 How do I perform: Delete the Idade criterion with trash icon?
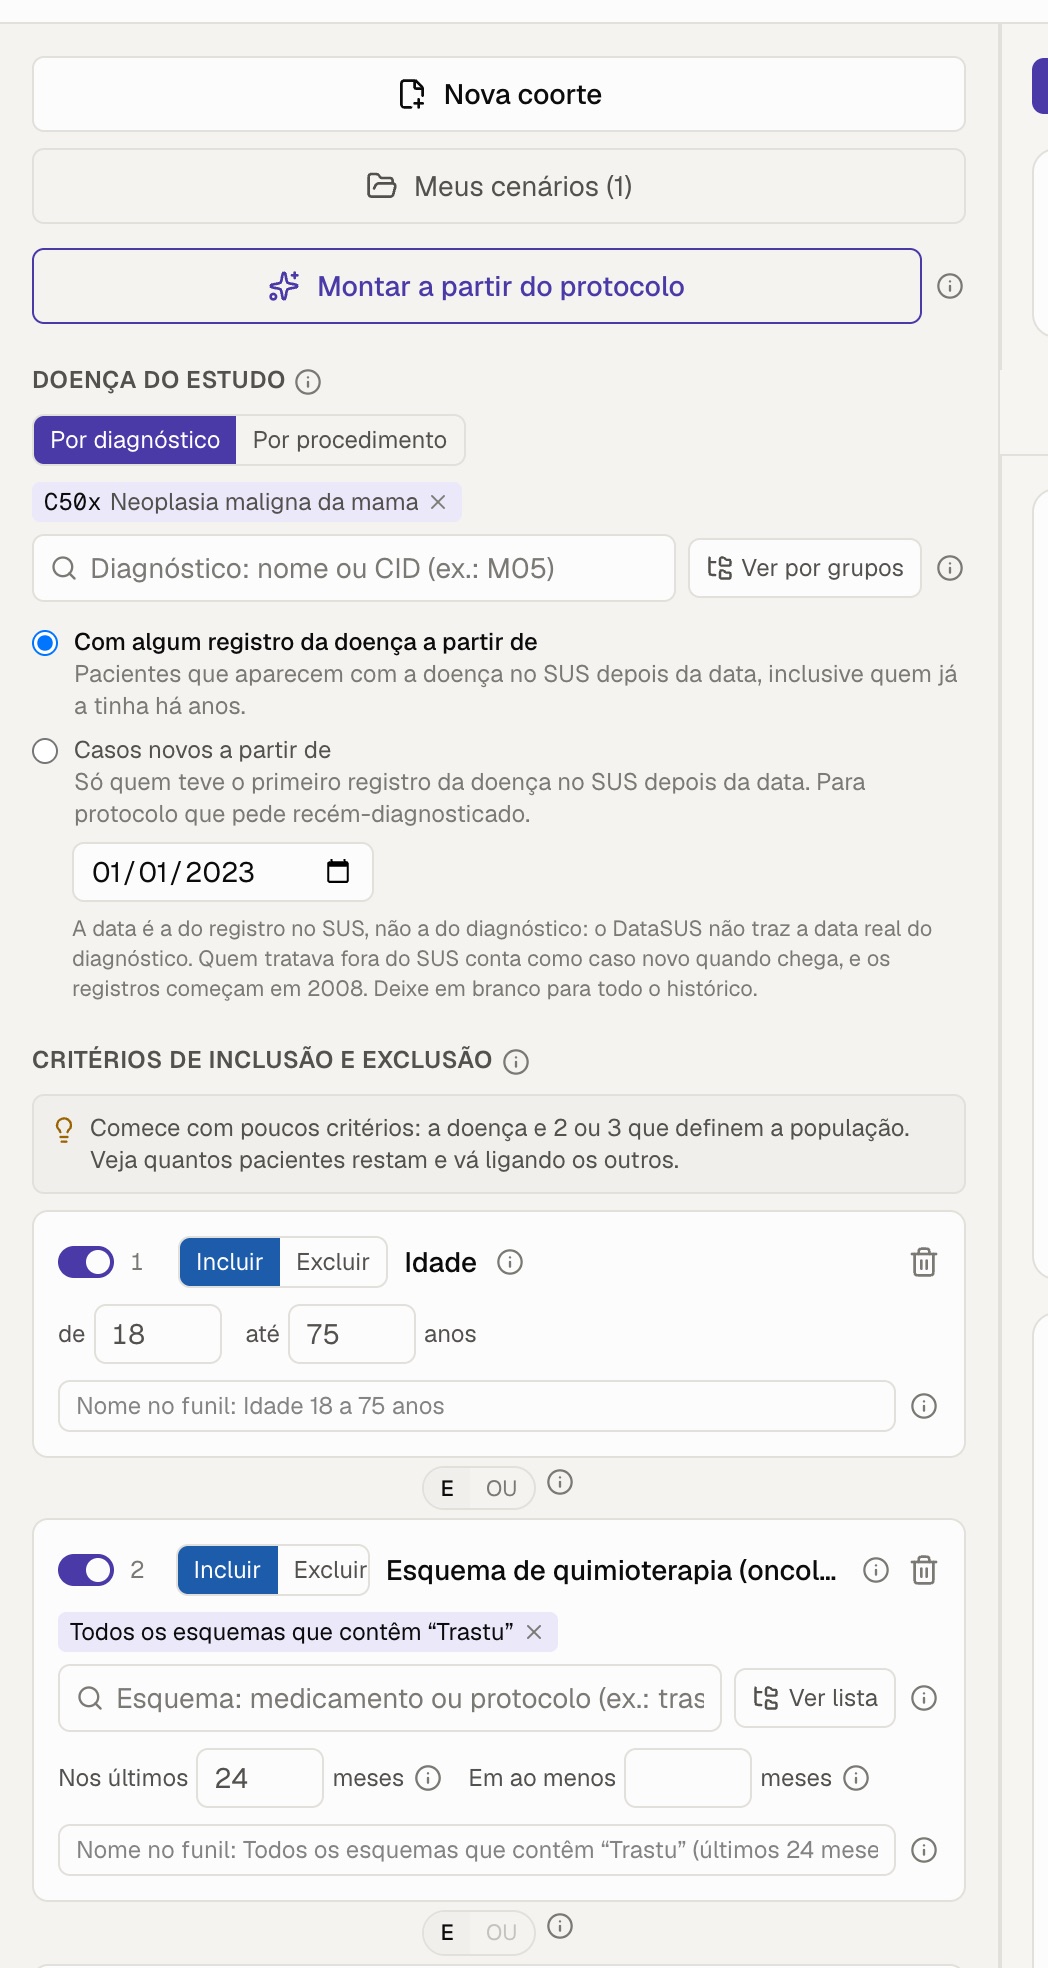pos(924,1262)
